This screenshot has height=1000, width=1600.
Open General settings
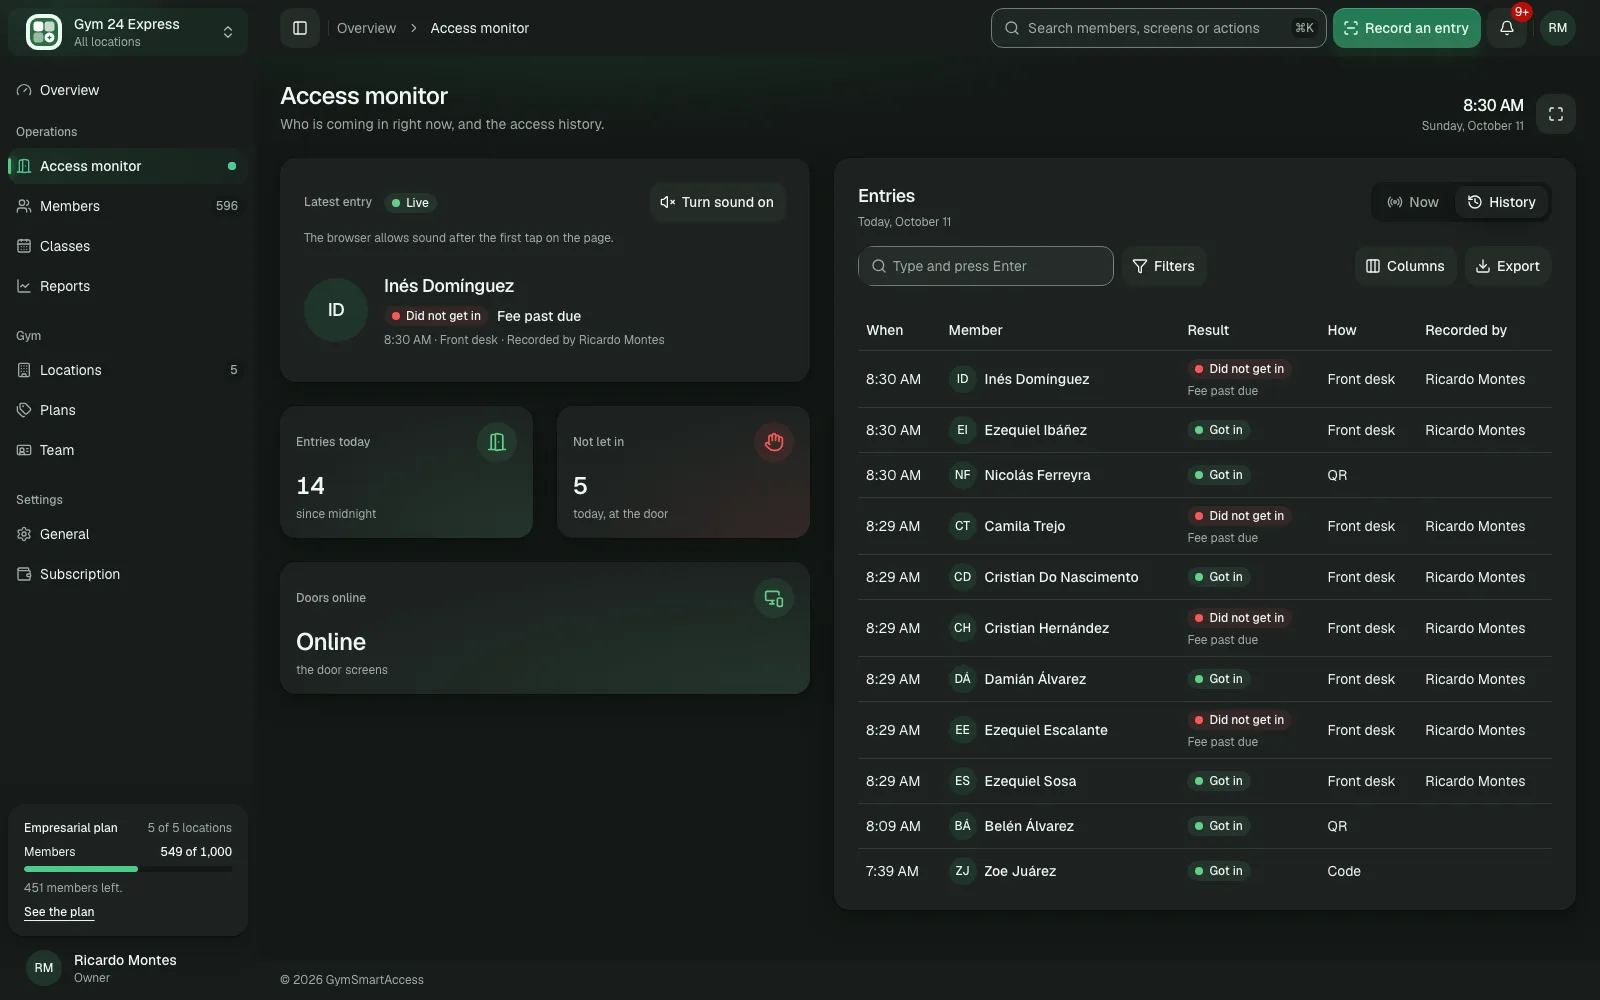pos(128,534)
